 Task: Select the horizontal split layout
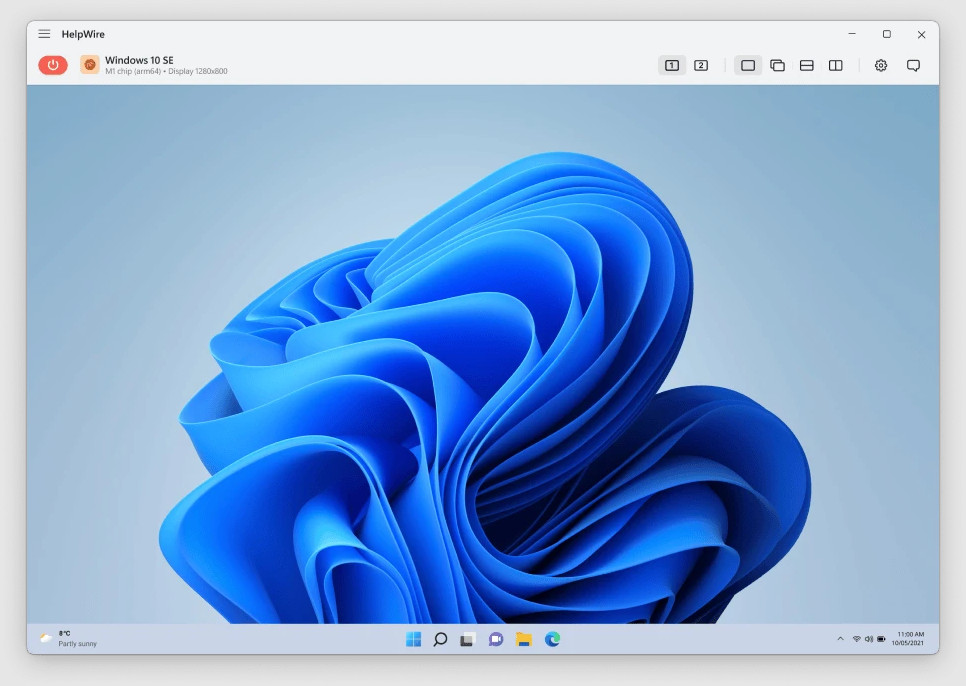(806, 65)
